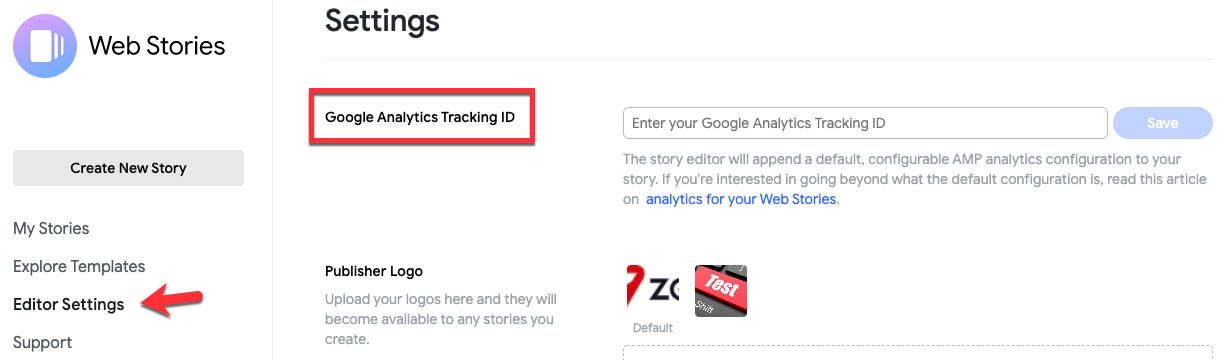This screenshot has height=360, width=1231.
Task: Select Editor Settings in the sidebar
Action: point(69,305)
